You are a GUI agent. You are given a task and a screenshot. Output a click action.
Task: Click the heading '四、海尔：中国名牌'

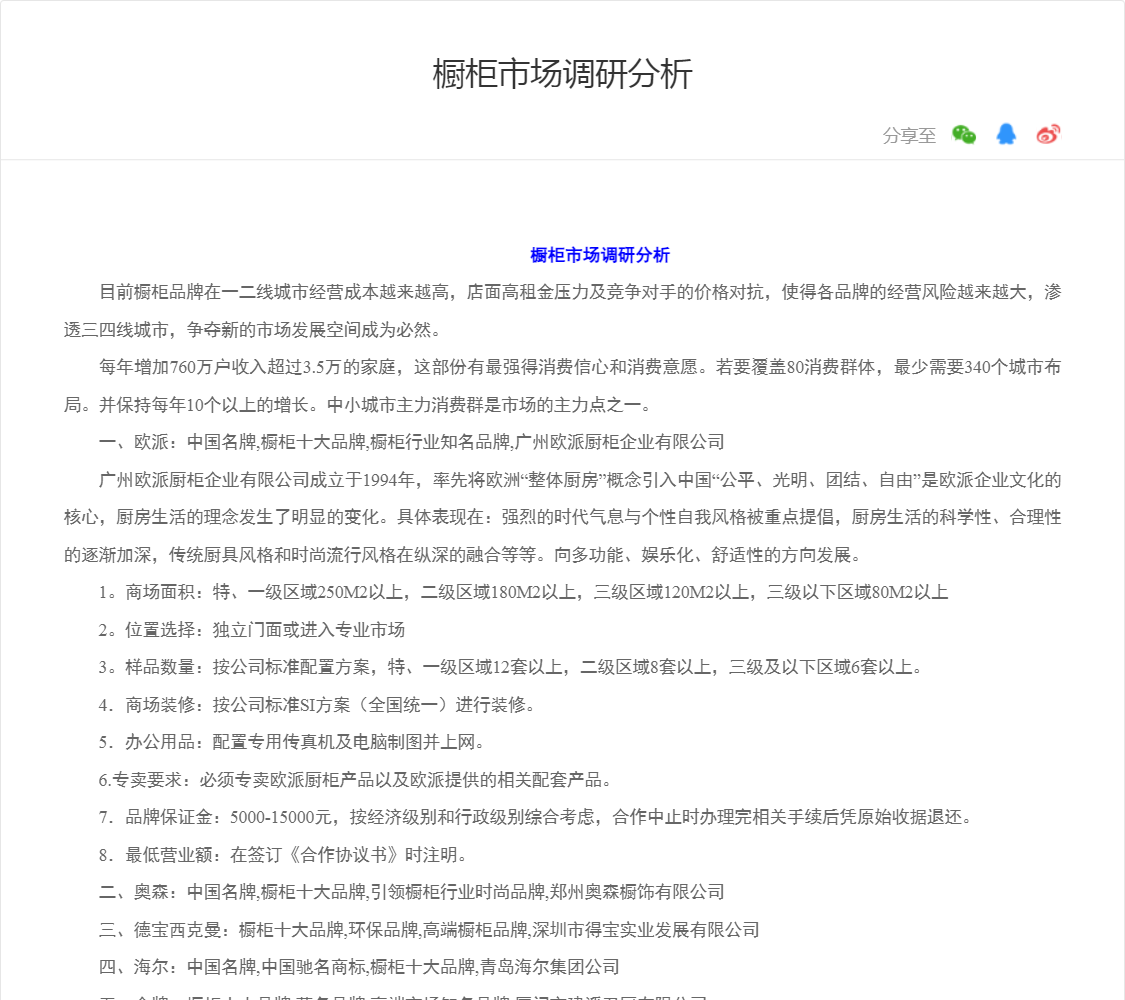(359, 967)
